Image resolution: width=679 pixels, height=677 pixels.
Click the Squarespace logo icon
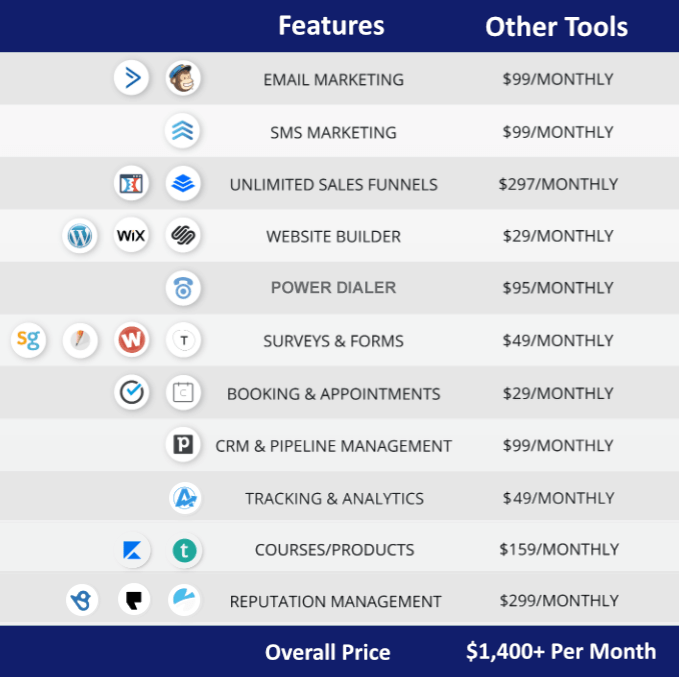(183, 236)
